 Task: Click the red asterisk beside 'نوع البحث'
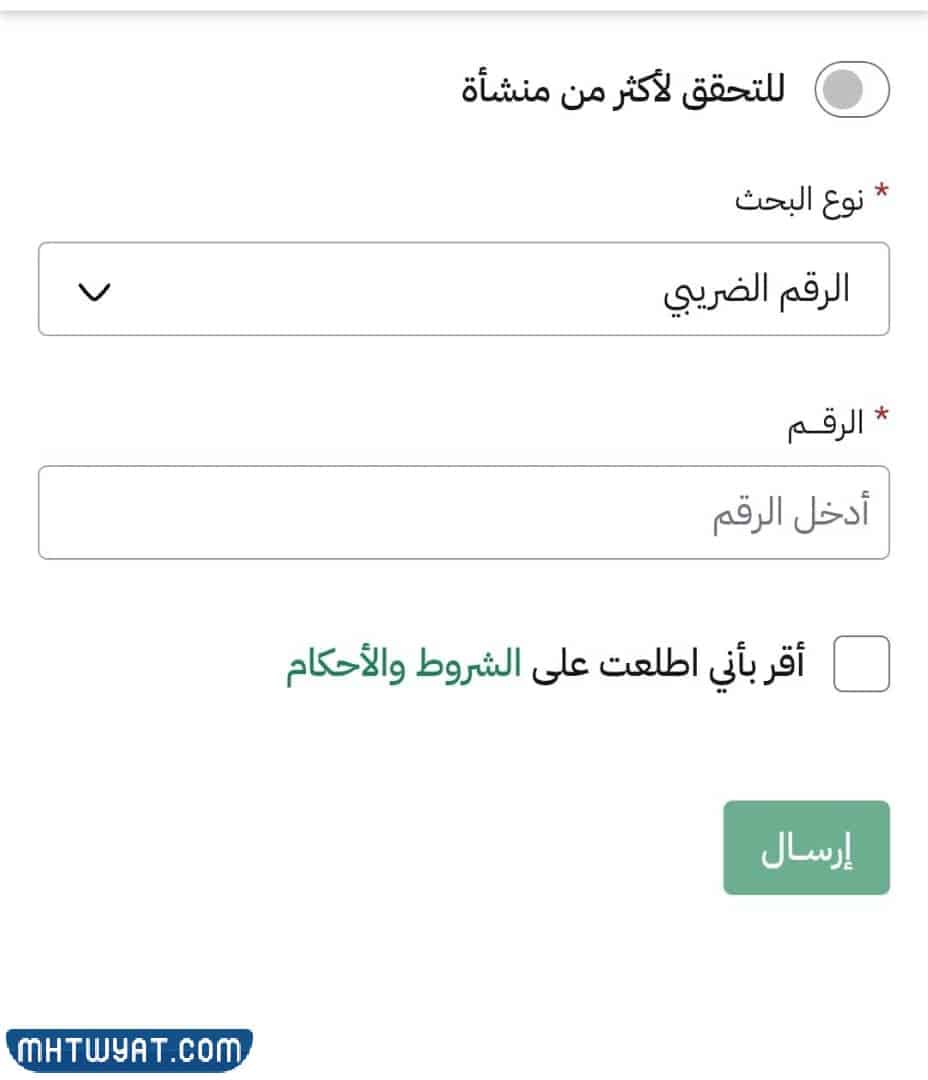tap(881, 193)
